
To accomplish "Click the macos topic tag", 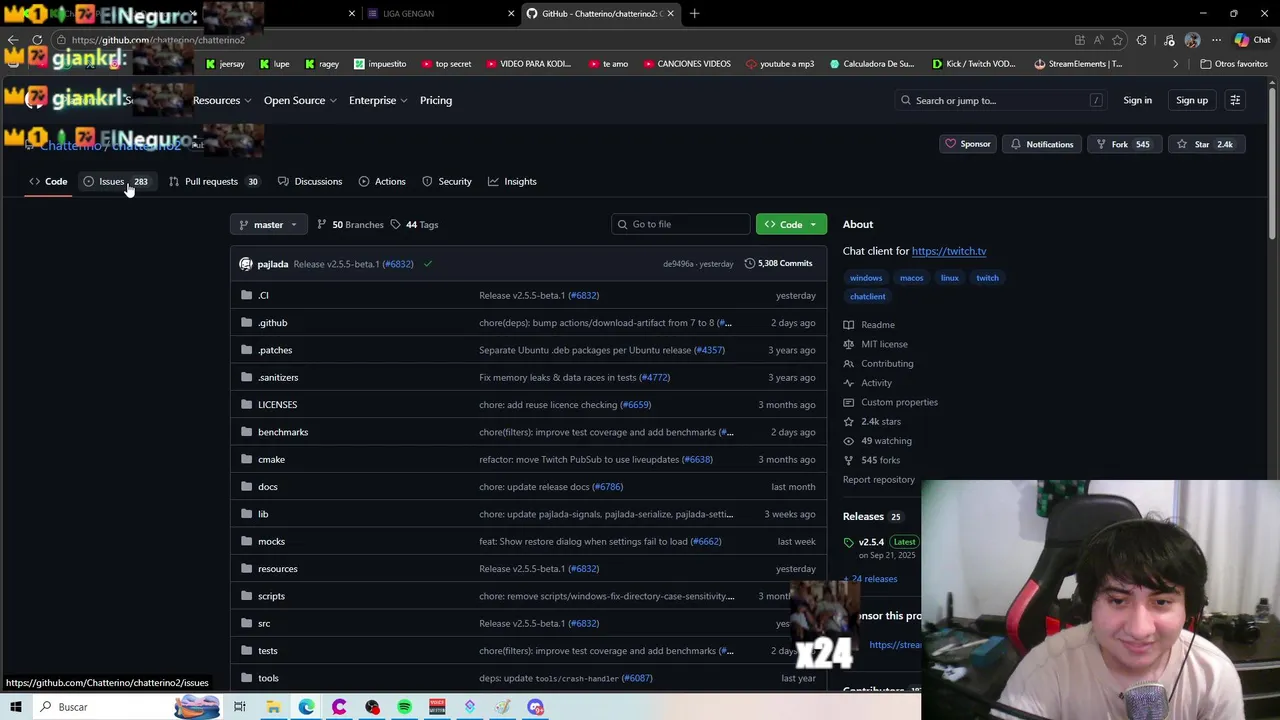I will click(911, 278).
